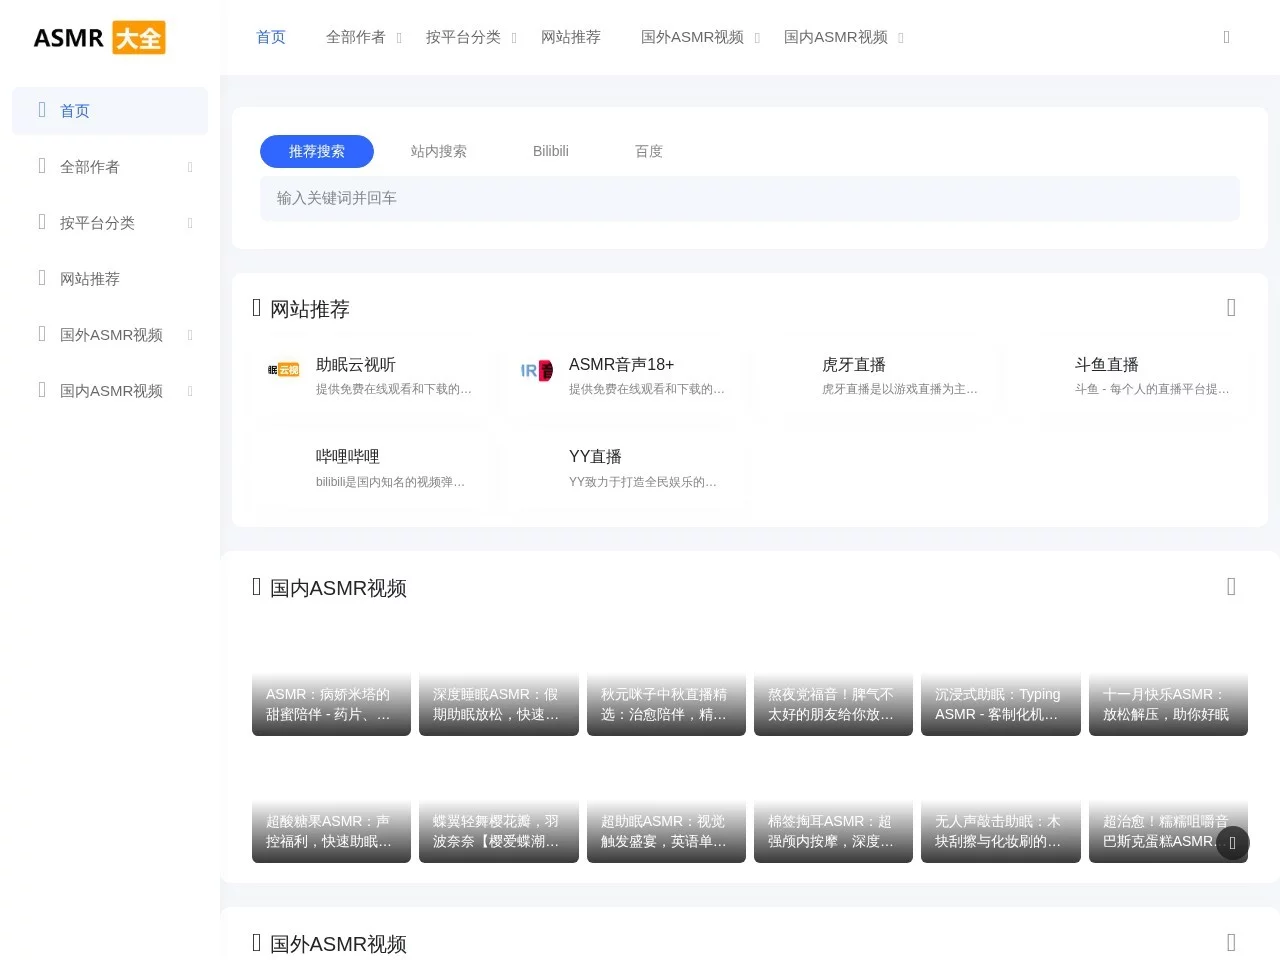This screenshot has width=1280, height=960.
Task: Open the ASMR音声18+ site link
Action: [623, 375]
